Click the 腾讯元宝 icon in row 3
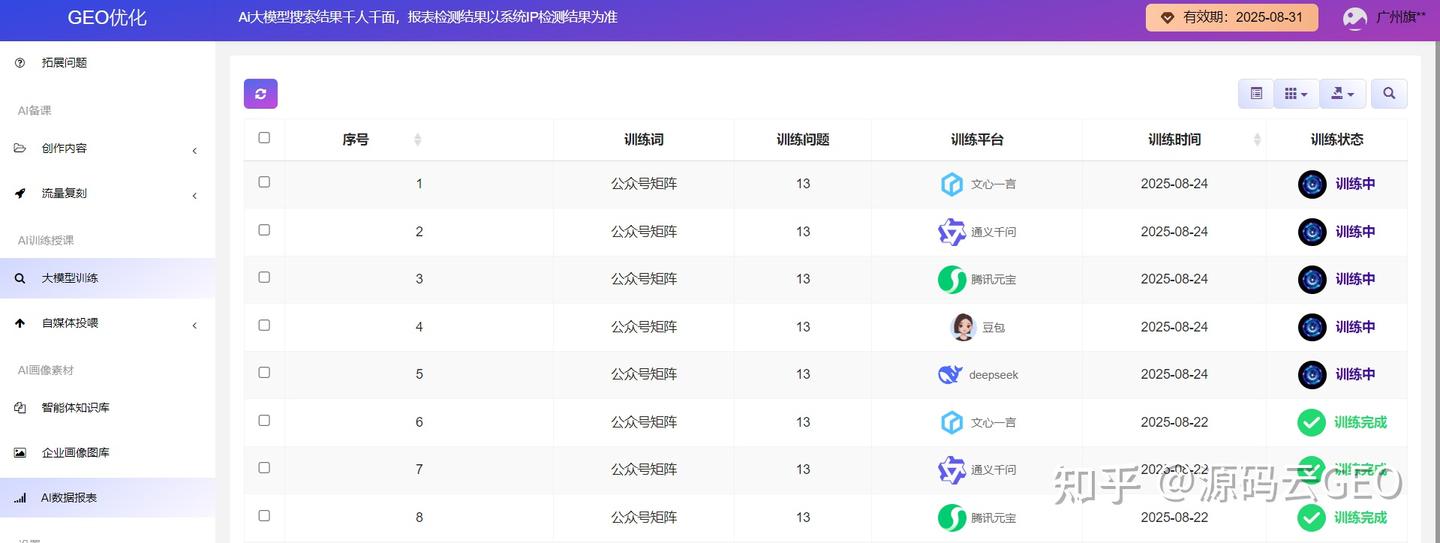The image size is (1440, 543). coord(952,280)
